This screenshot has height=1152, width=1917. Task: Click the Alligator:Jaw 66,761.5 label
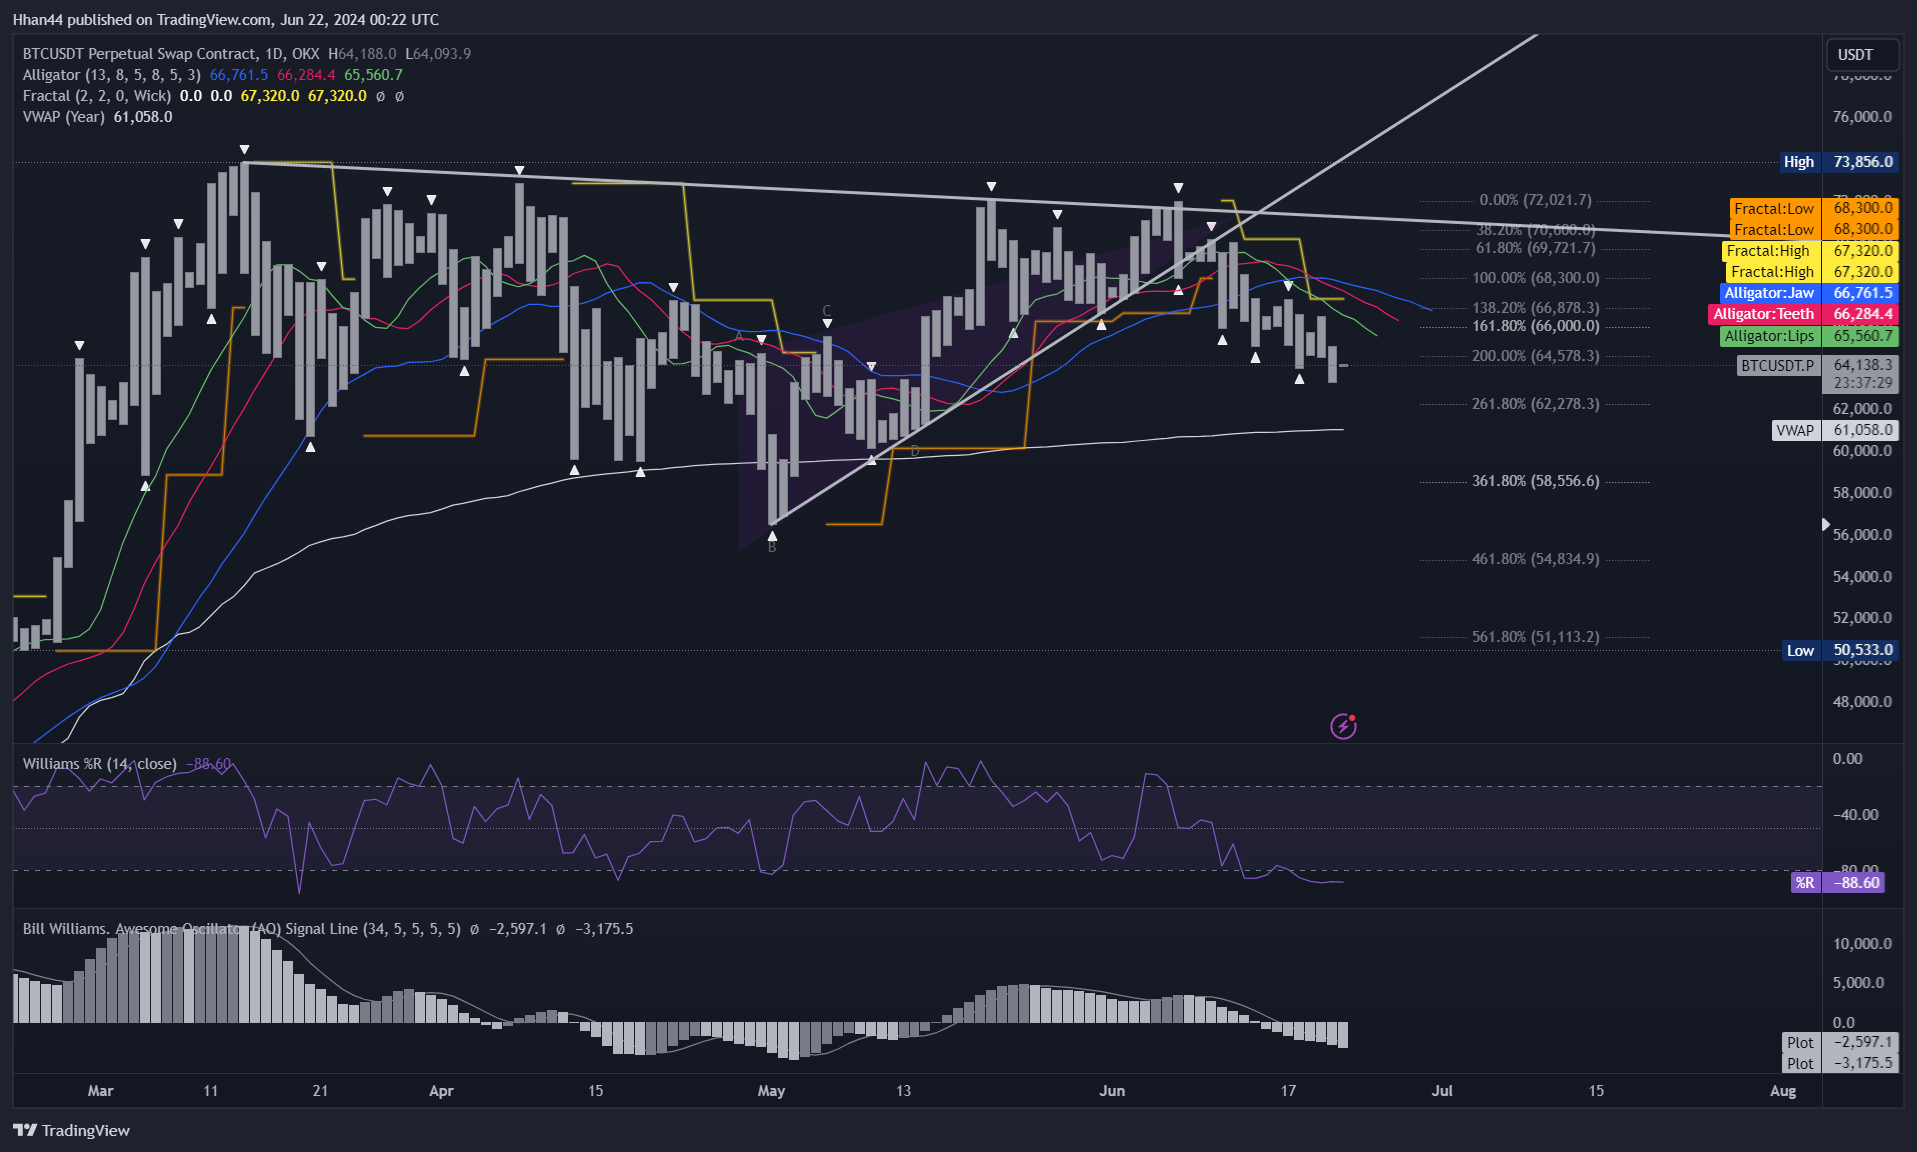point(1808,293)
